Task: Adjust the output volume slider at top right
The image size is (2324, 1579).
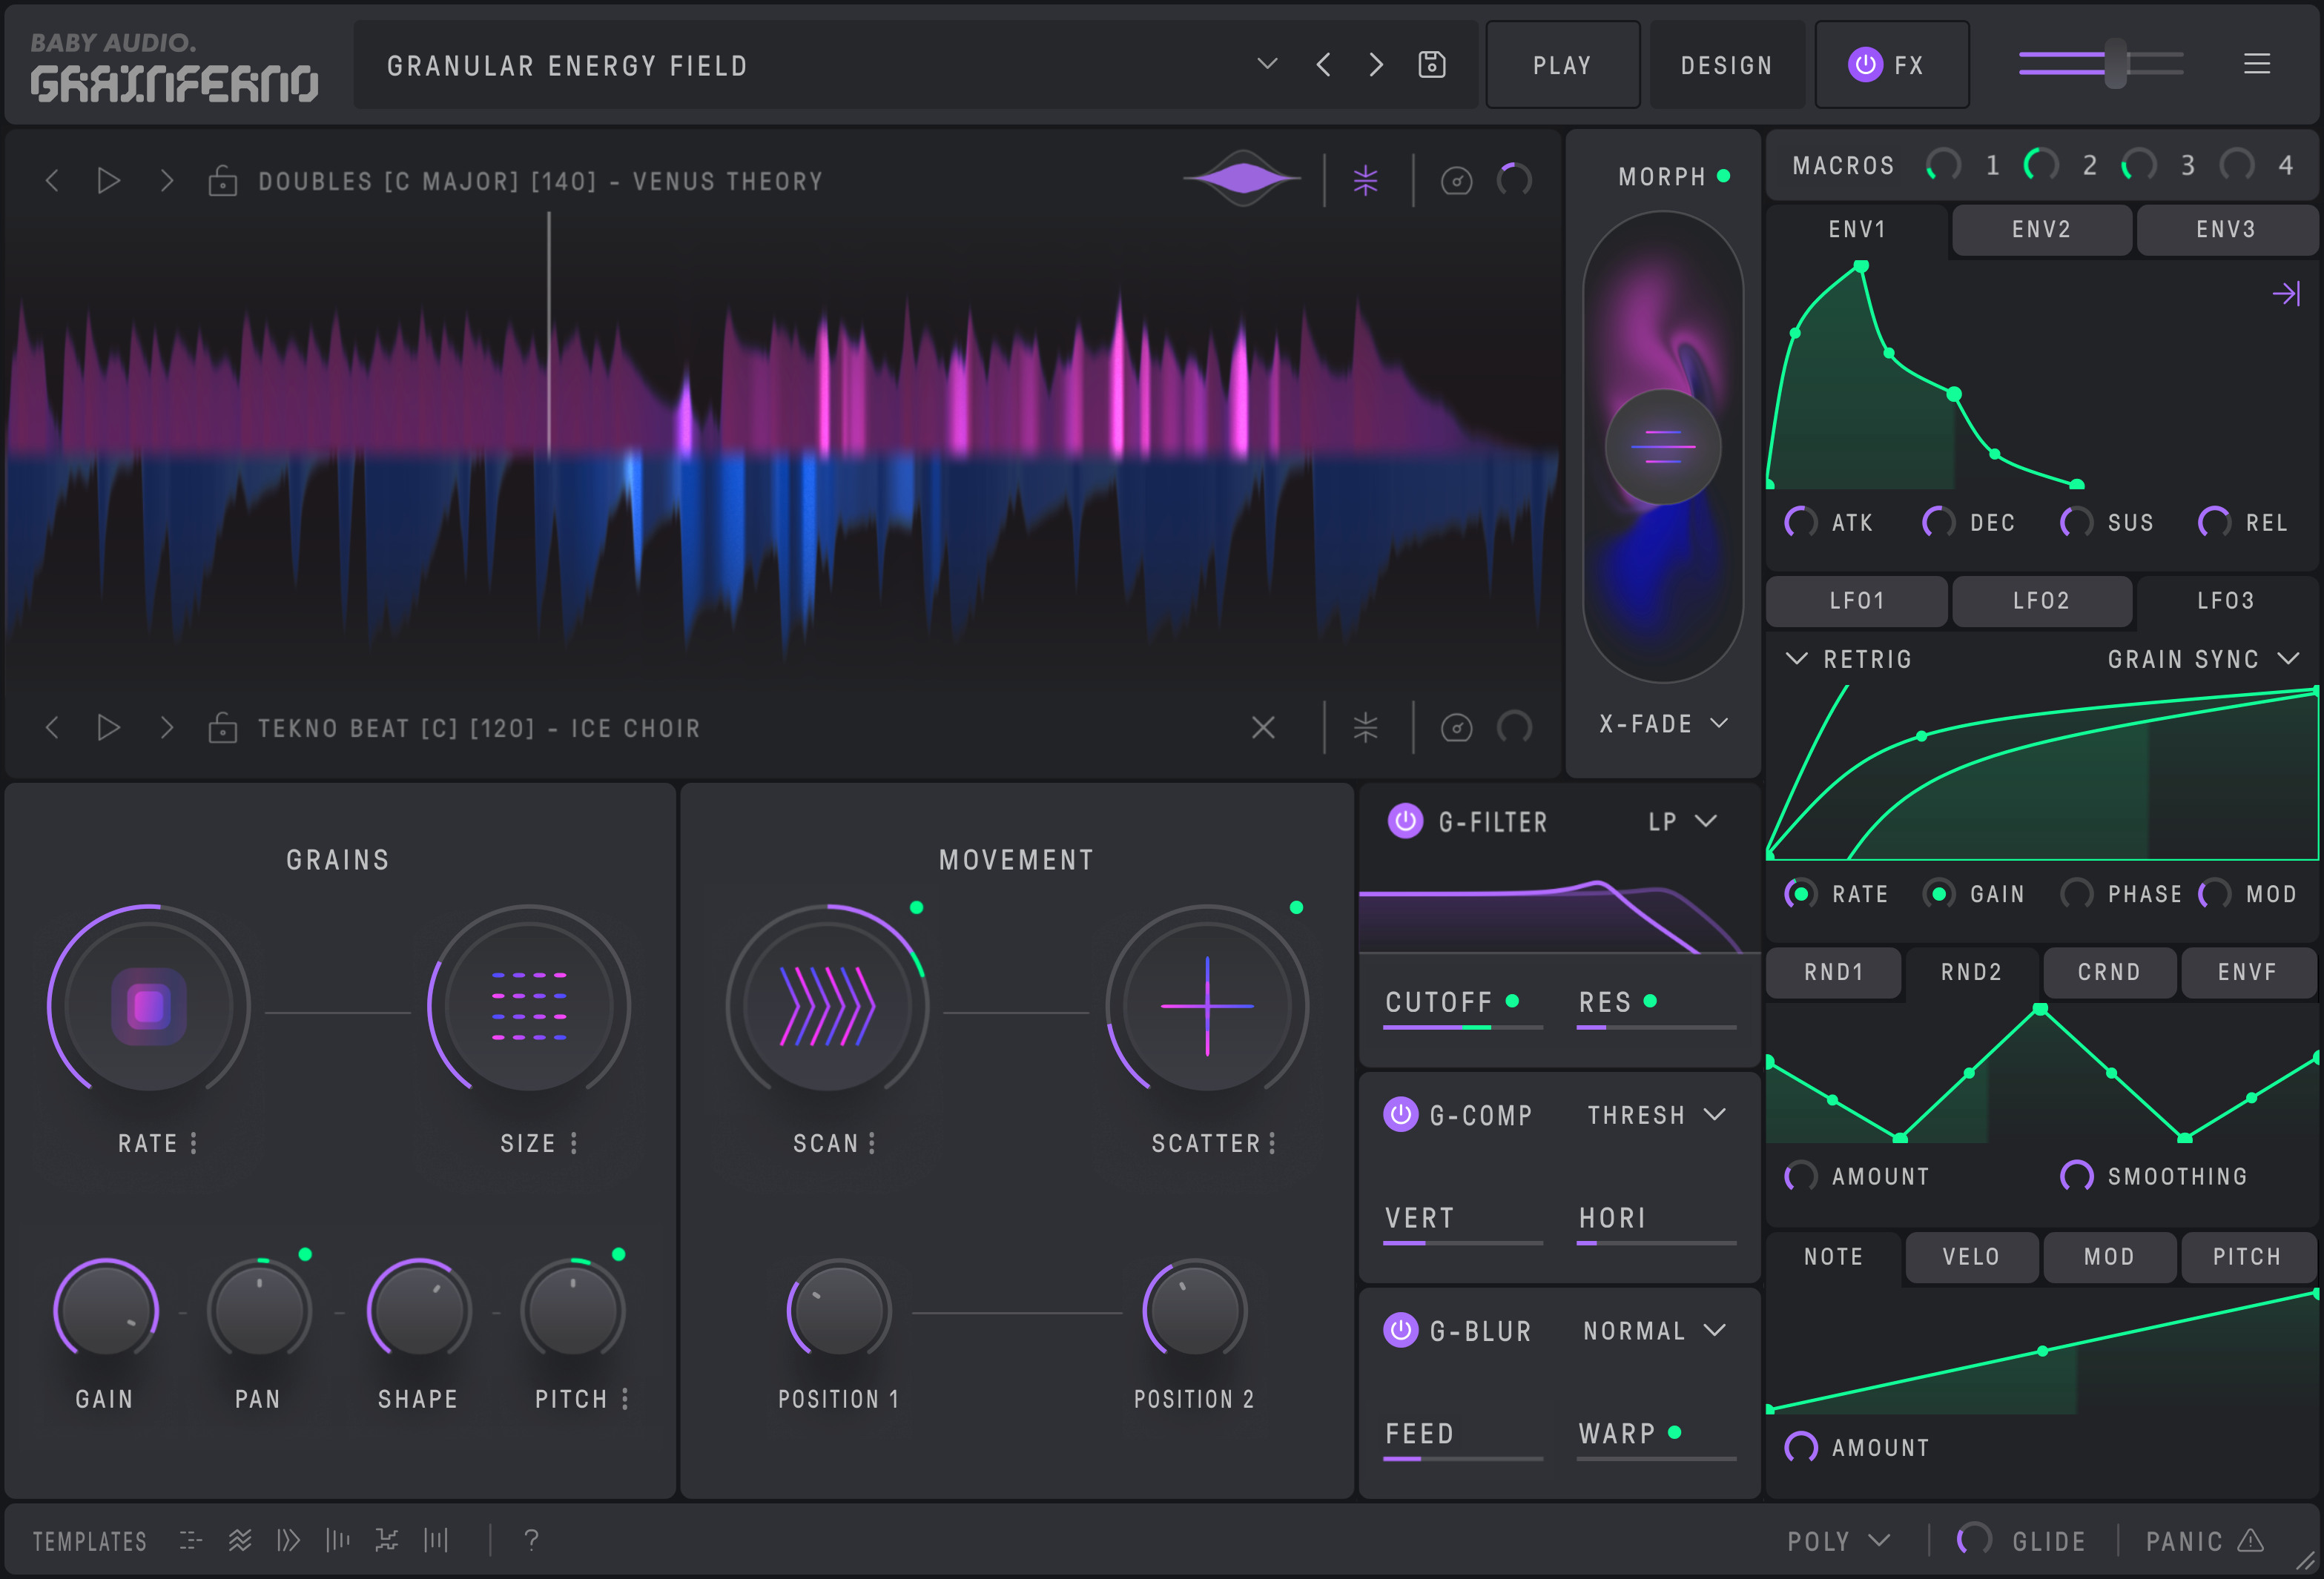Action: (2115, 64)
